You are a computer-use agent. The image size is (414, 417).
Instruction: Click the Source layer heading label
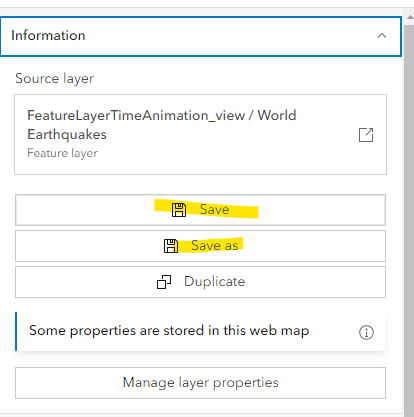(54, 79)
